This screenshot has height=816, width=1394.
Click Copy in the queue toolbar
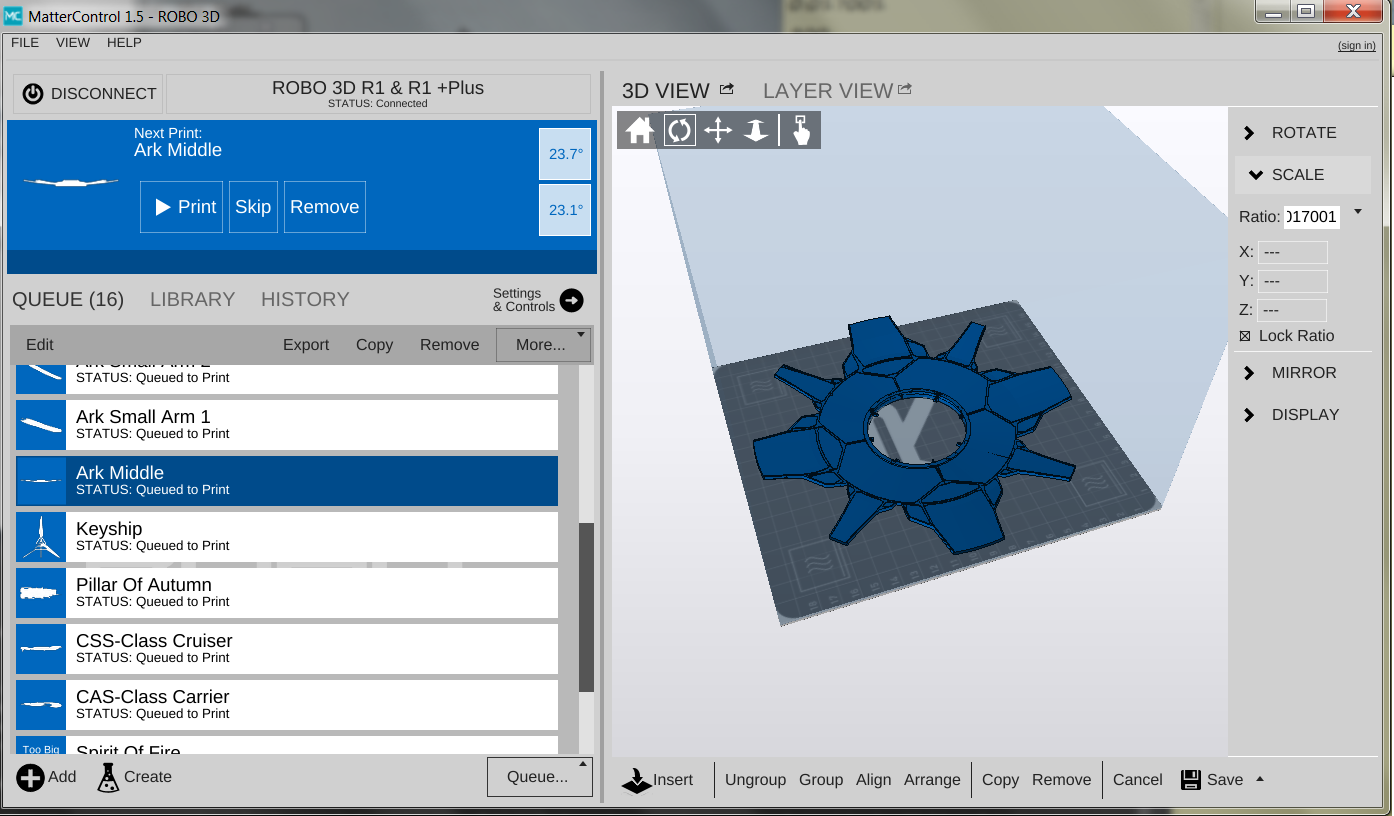[x=374, y=345]
